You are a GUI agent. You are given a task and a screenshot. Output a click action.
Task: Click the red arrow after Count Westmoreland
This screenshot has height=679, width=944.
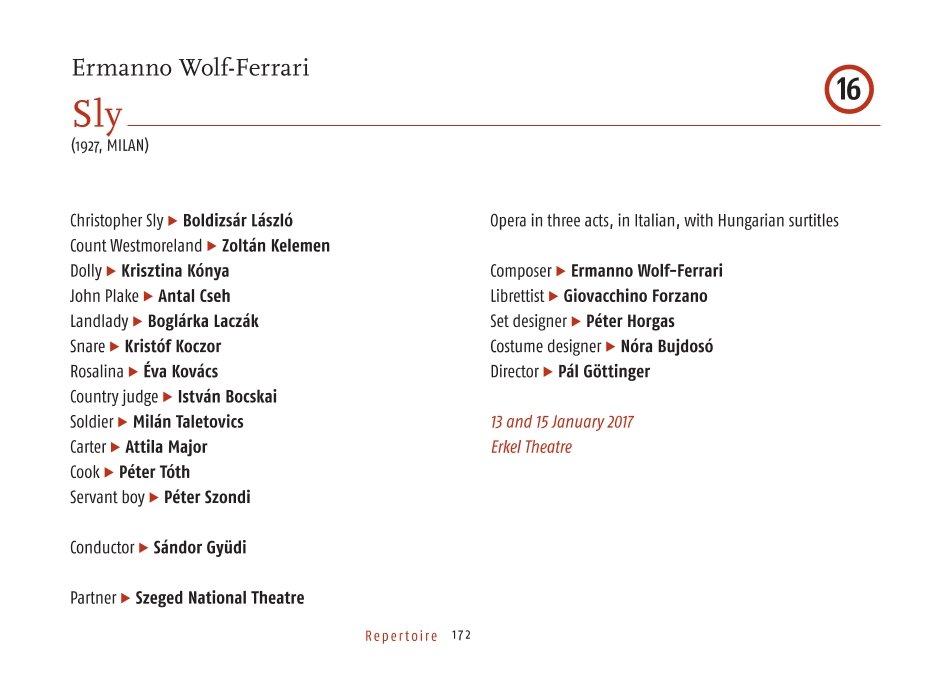pyautogui.click(x=212, y=246)
